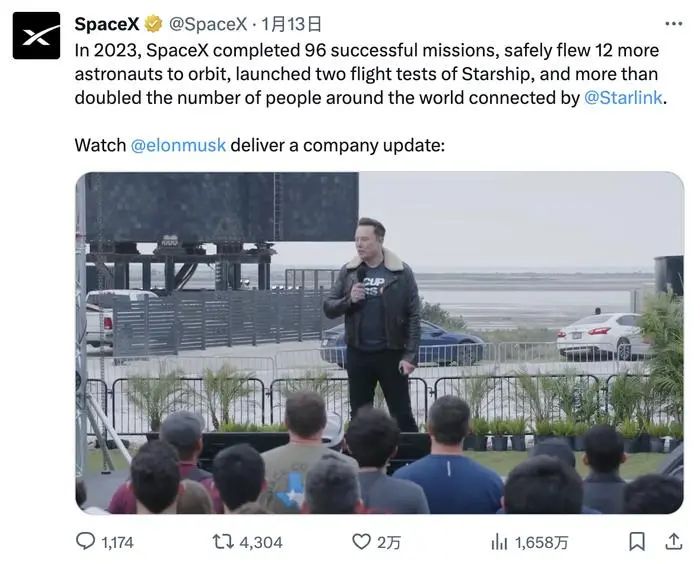
Task: Click the SpaceX display name
Action: 107,23
